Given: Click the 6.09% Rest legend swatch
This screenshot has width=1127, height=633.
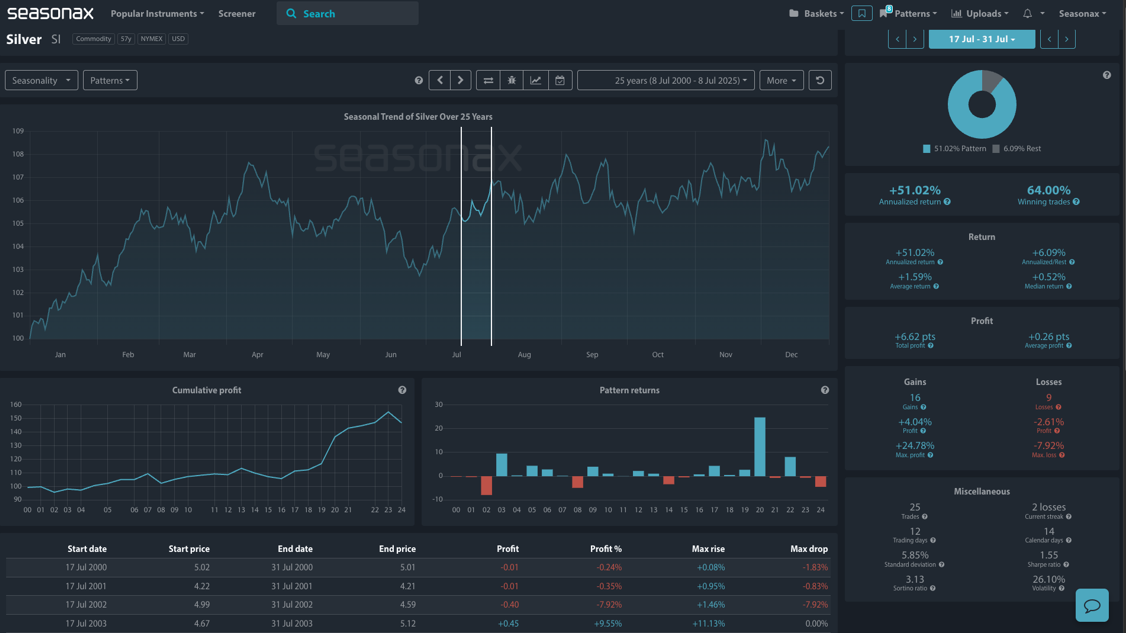Looking at the screenshot, I should click(995, 149).
